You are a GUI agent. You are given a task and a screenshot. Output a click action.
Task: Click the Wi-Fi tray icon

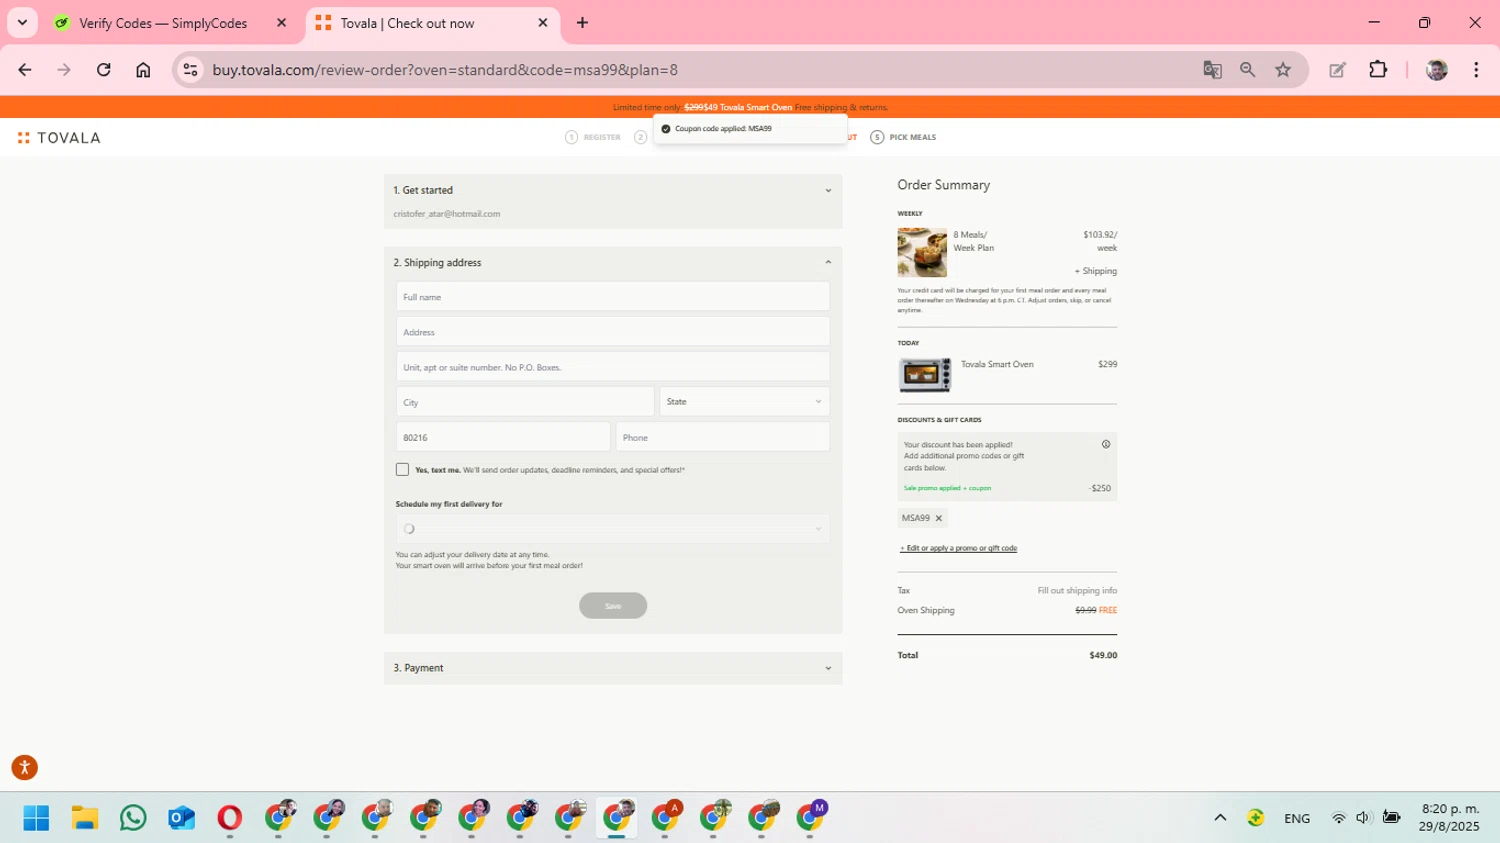[1339, 818]
